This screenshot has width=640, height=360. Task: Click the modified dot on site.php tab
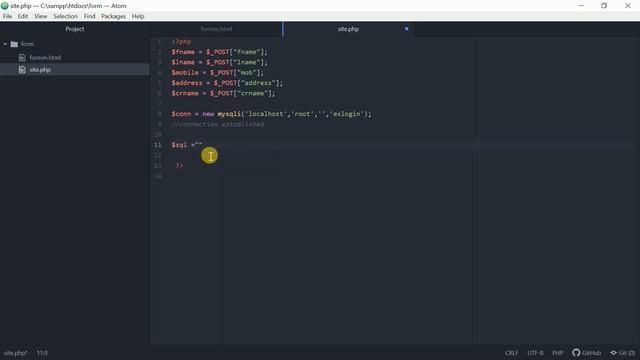click(407, 29)
